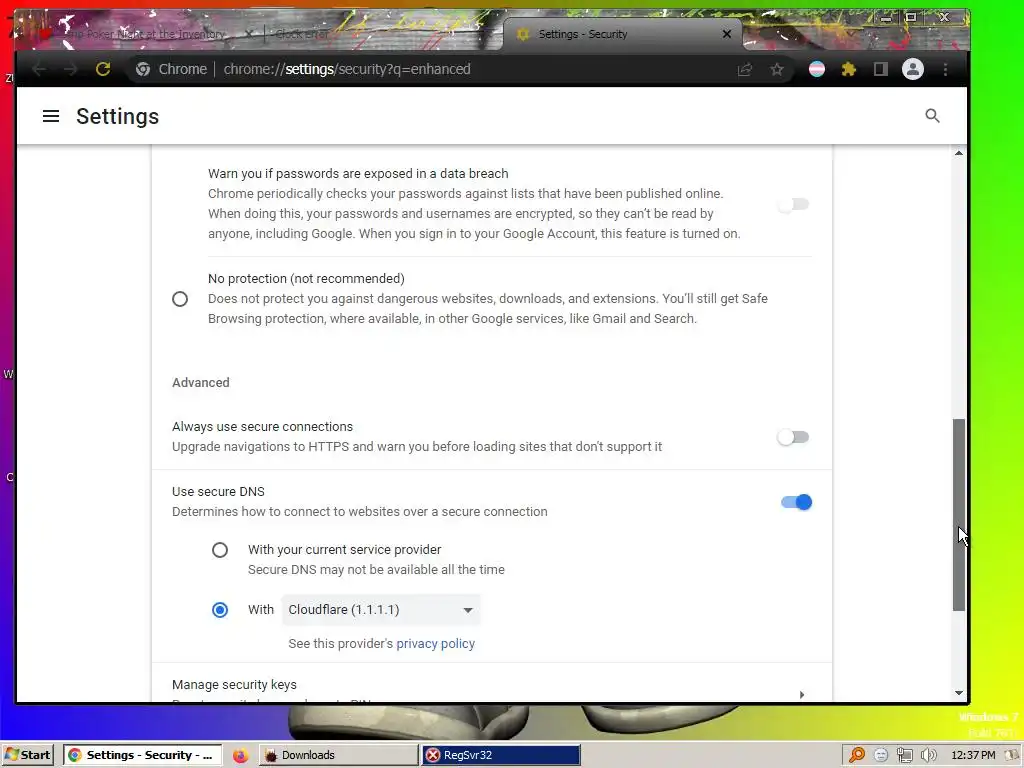Click the 'Manage security keys' label
The width and height of the screenshot is (1024, 768).
234,684
